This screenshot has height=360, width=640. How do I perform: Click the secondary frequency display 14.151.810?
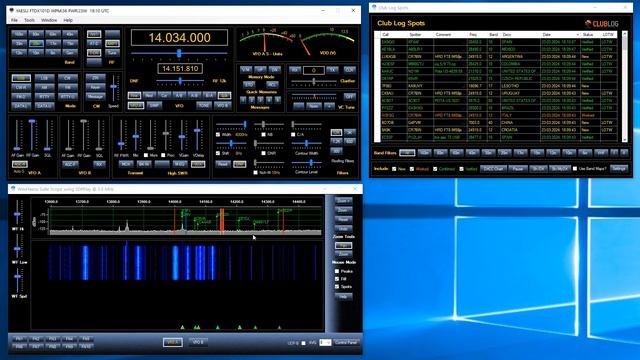[x=180, y=69]
